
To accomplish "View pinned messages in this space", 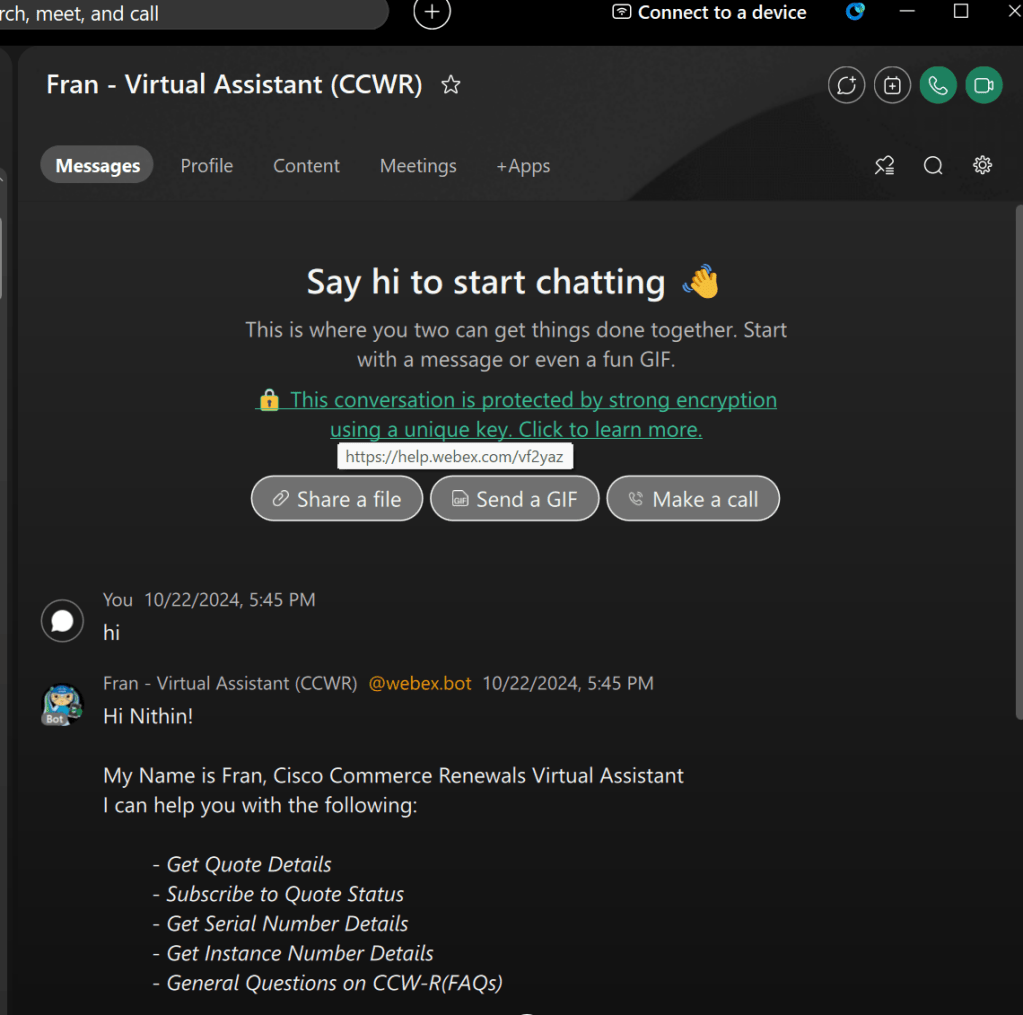I will coord(884,165).
